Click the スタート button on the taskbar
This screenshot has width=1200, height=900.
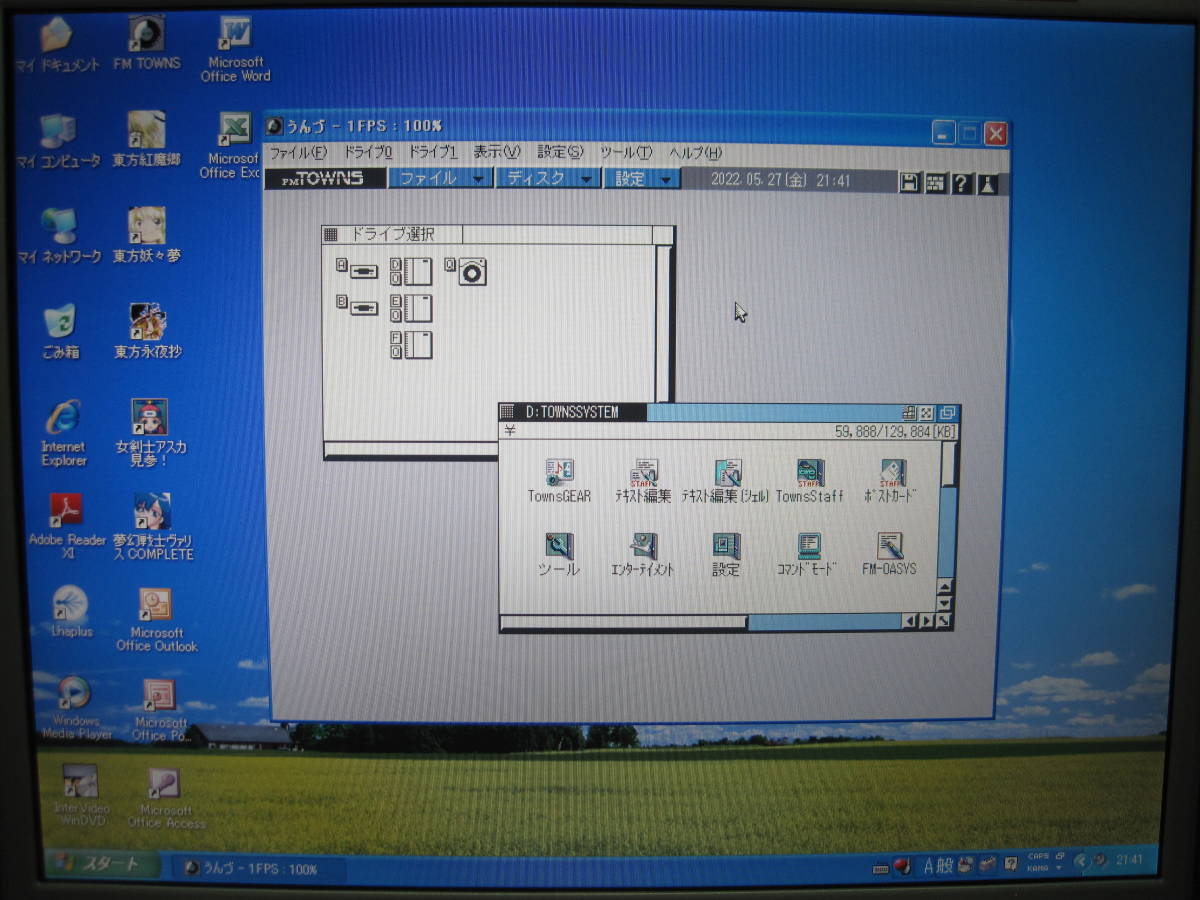[x=103, y=863]
